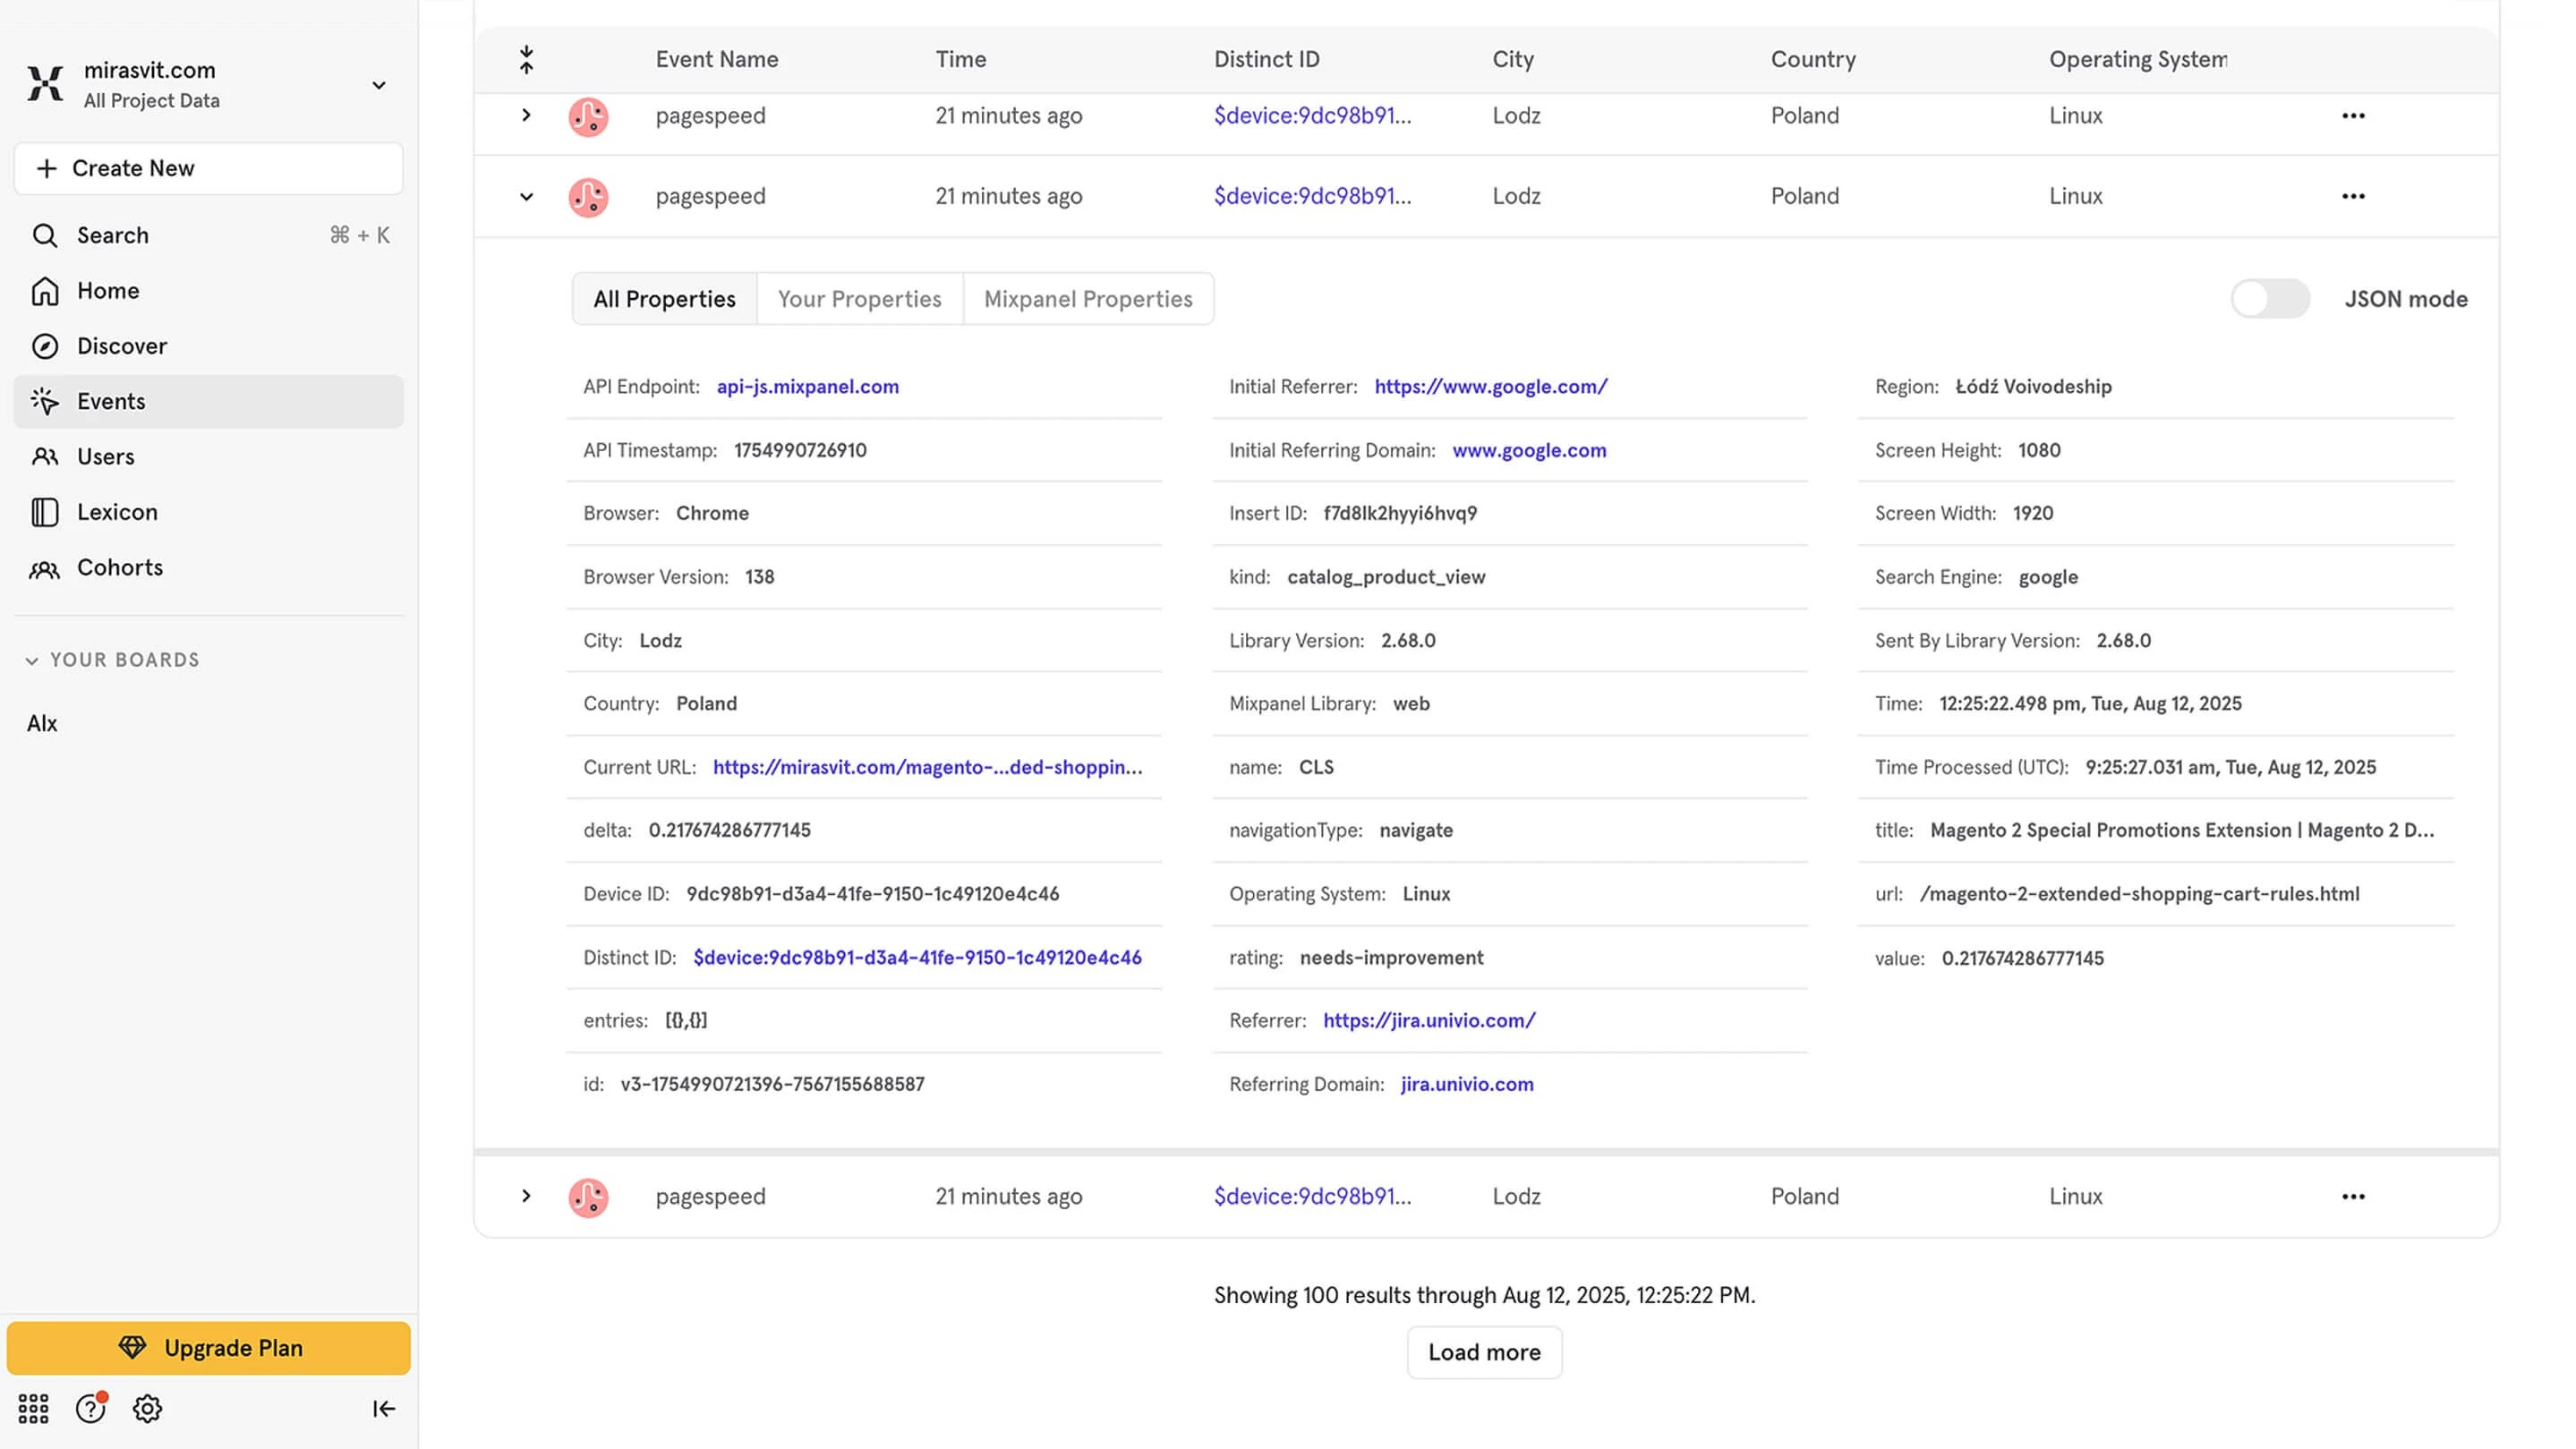Open the apps grid icon at bottom left
The image size is (2576, 1449).
pos(33,1408)
